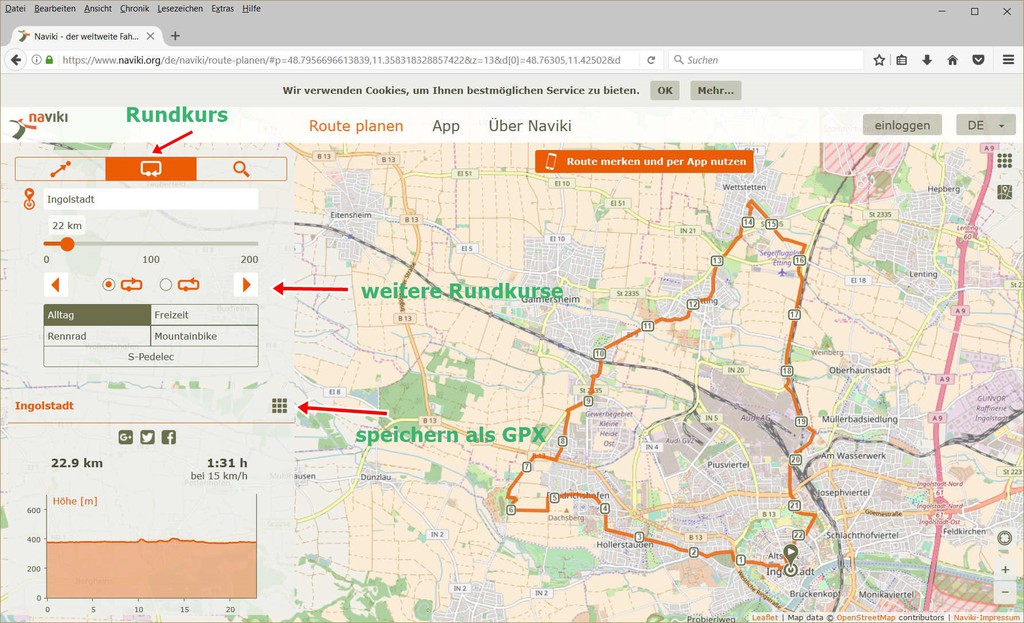
Task: Zoom in the map with the plus button
Action: [1005, 569]
